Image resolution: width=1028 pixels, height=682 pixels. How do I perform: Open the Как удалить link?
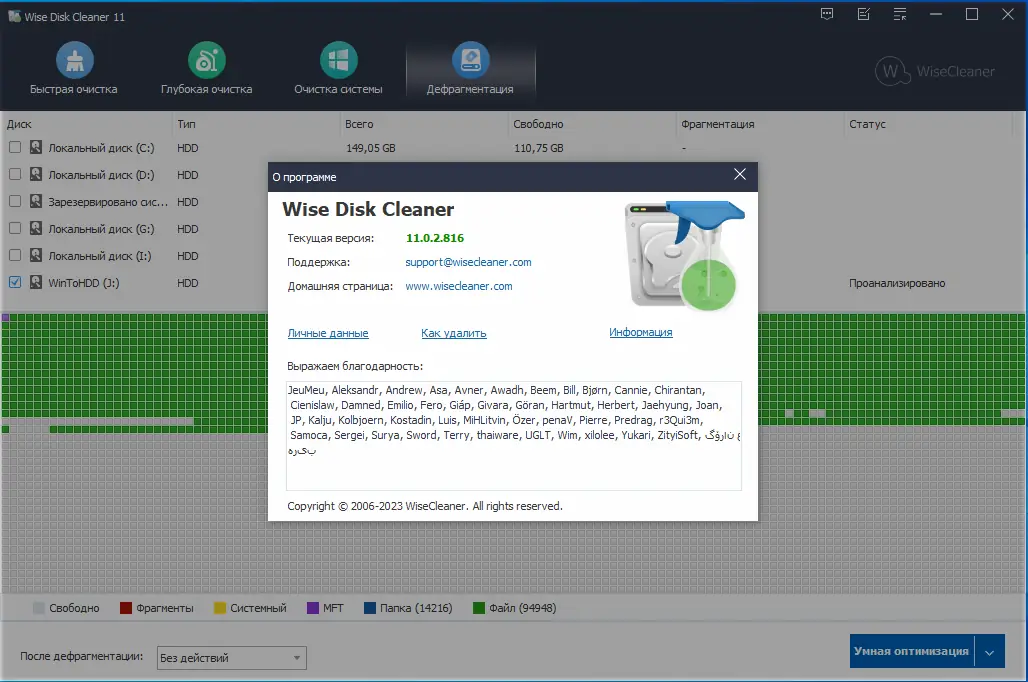click(453, 332)
